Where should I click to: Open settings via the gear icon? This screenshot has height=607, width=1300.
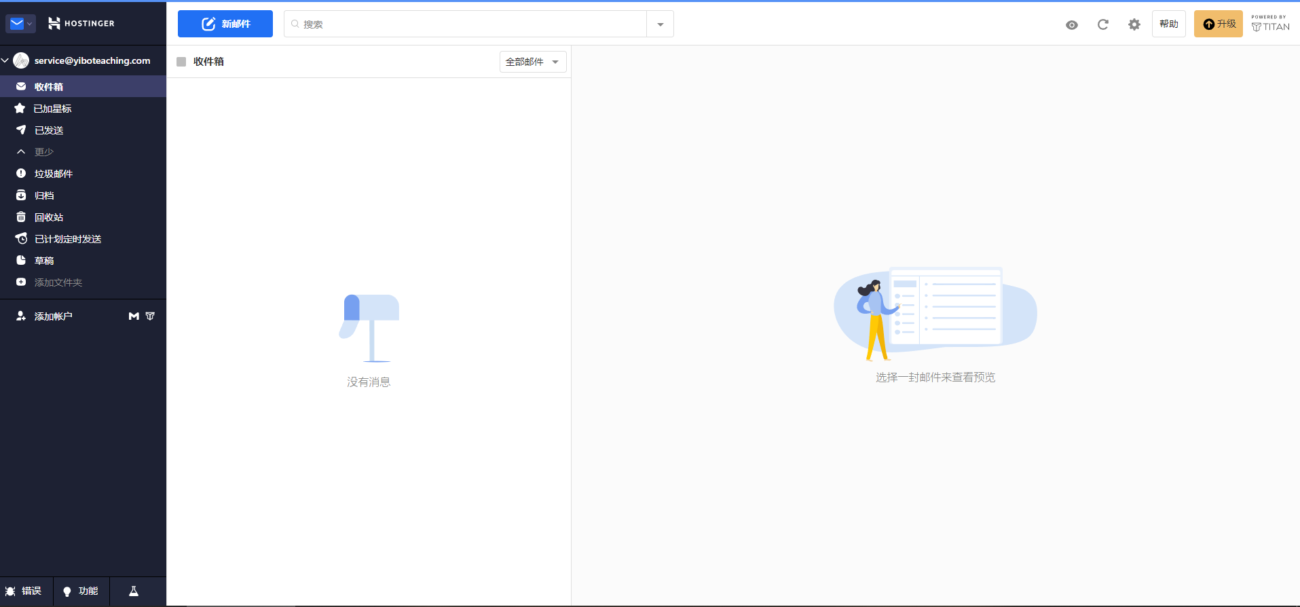tap(1134, 24)
